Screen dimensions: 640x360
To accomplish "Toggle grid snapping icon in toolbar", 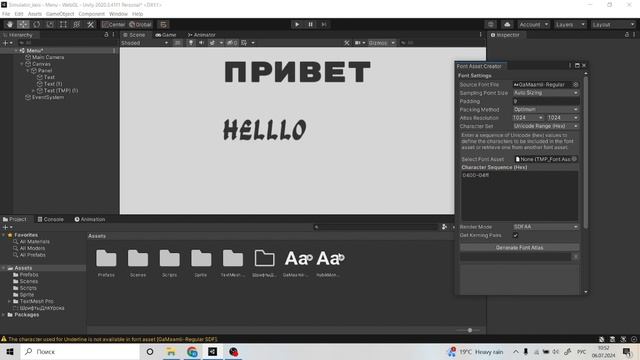I will [x=163, y=24].
